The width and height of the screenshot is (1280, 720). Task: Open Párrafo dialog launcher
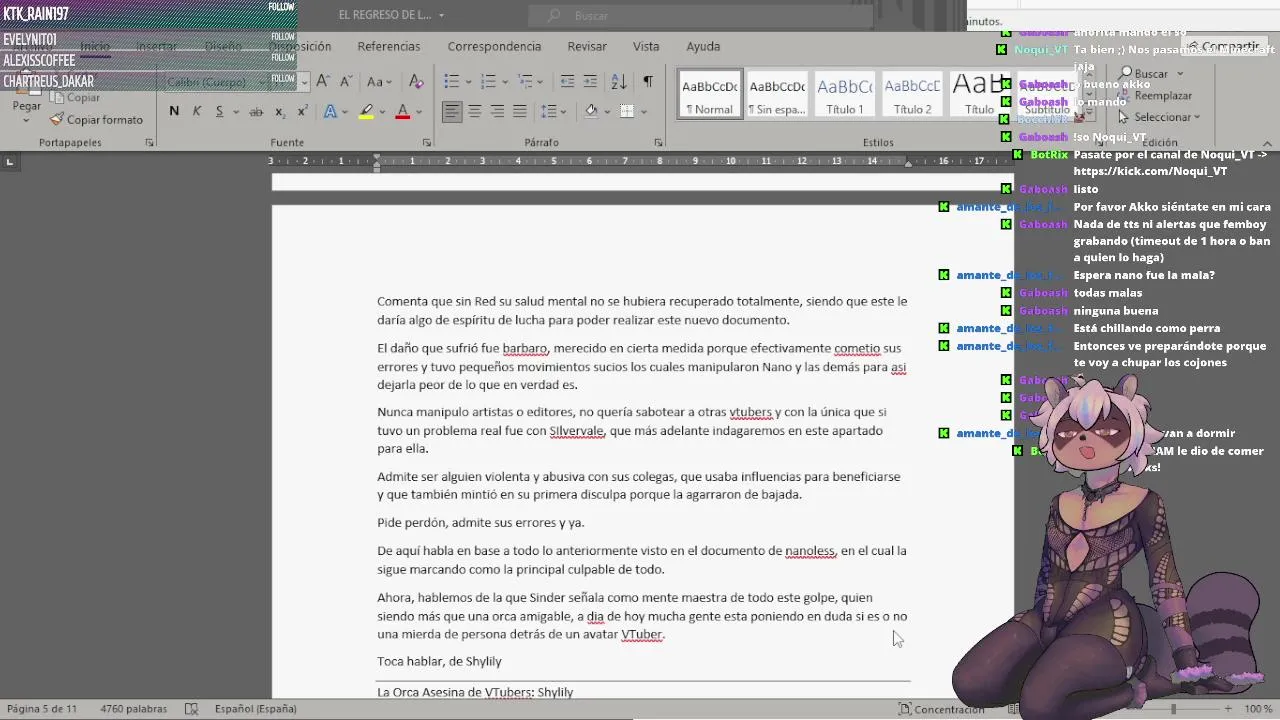(x=658, y=143)
